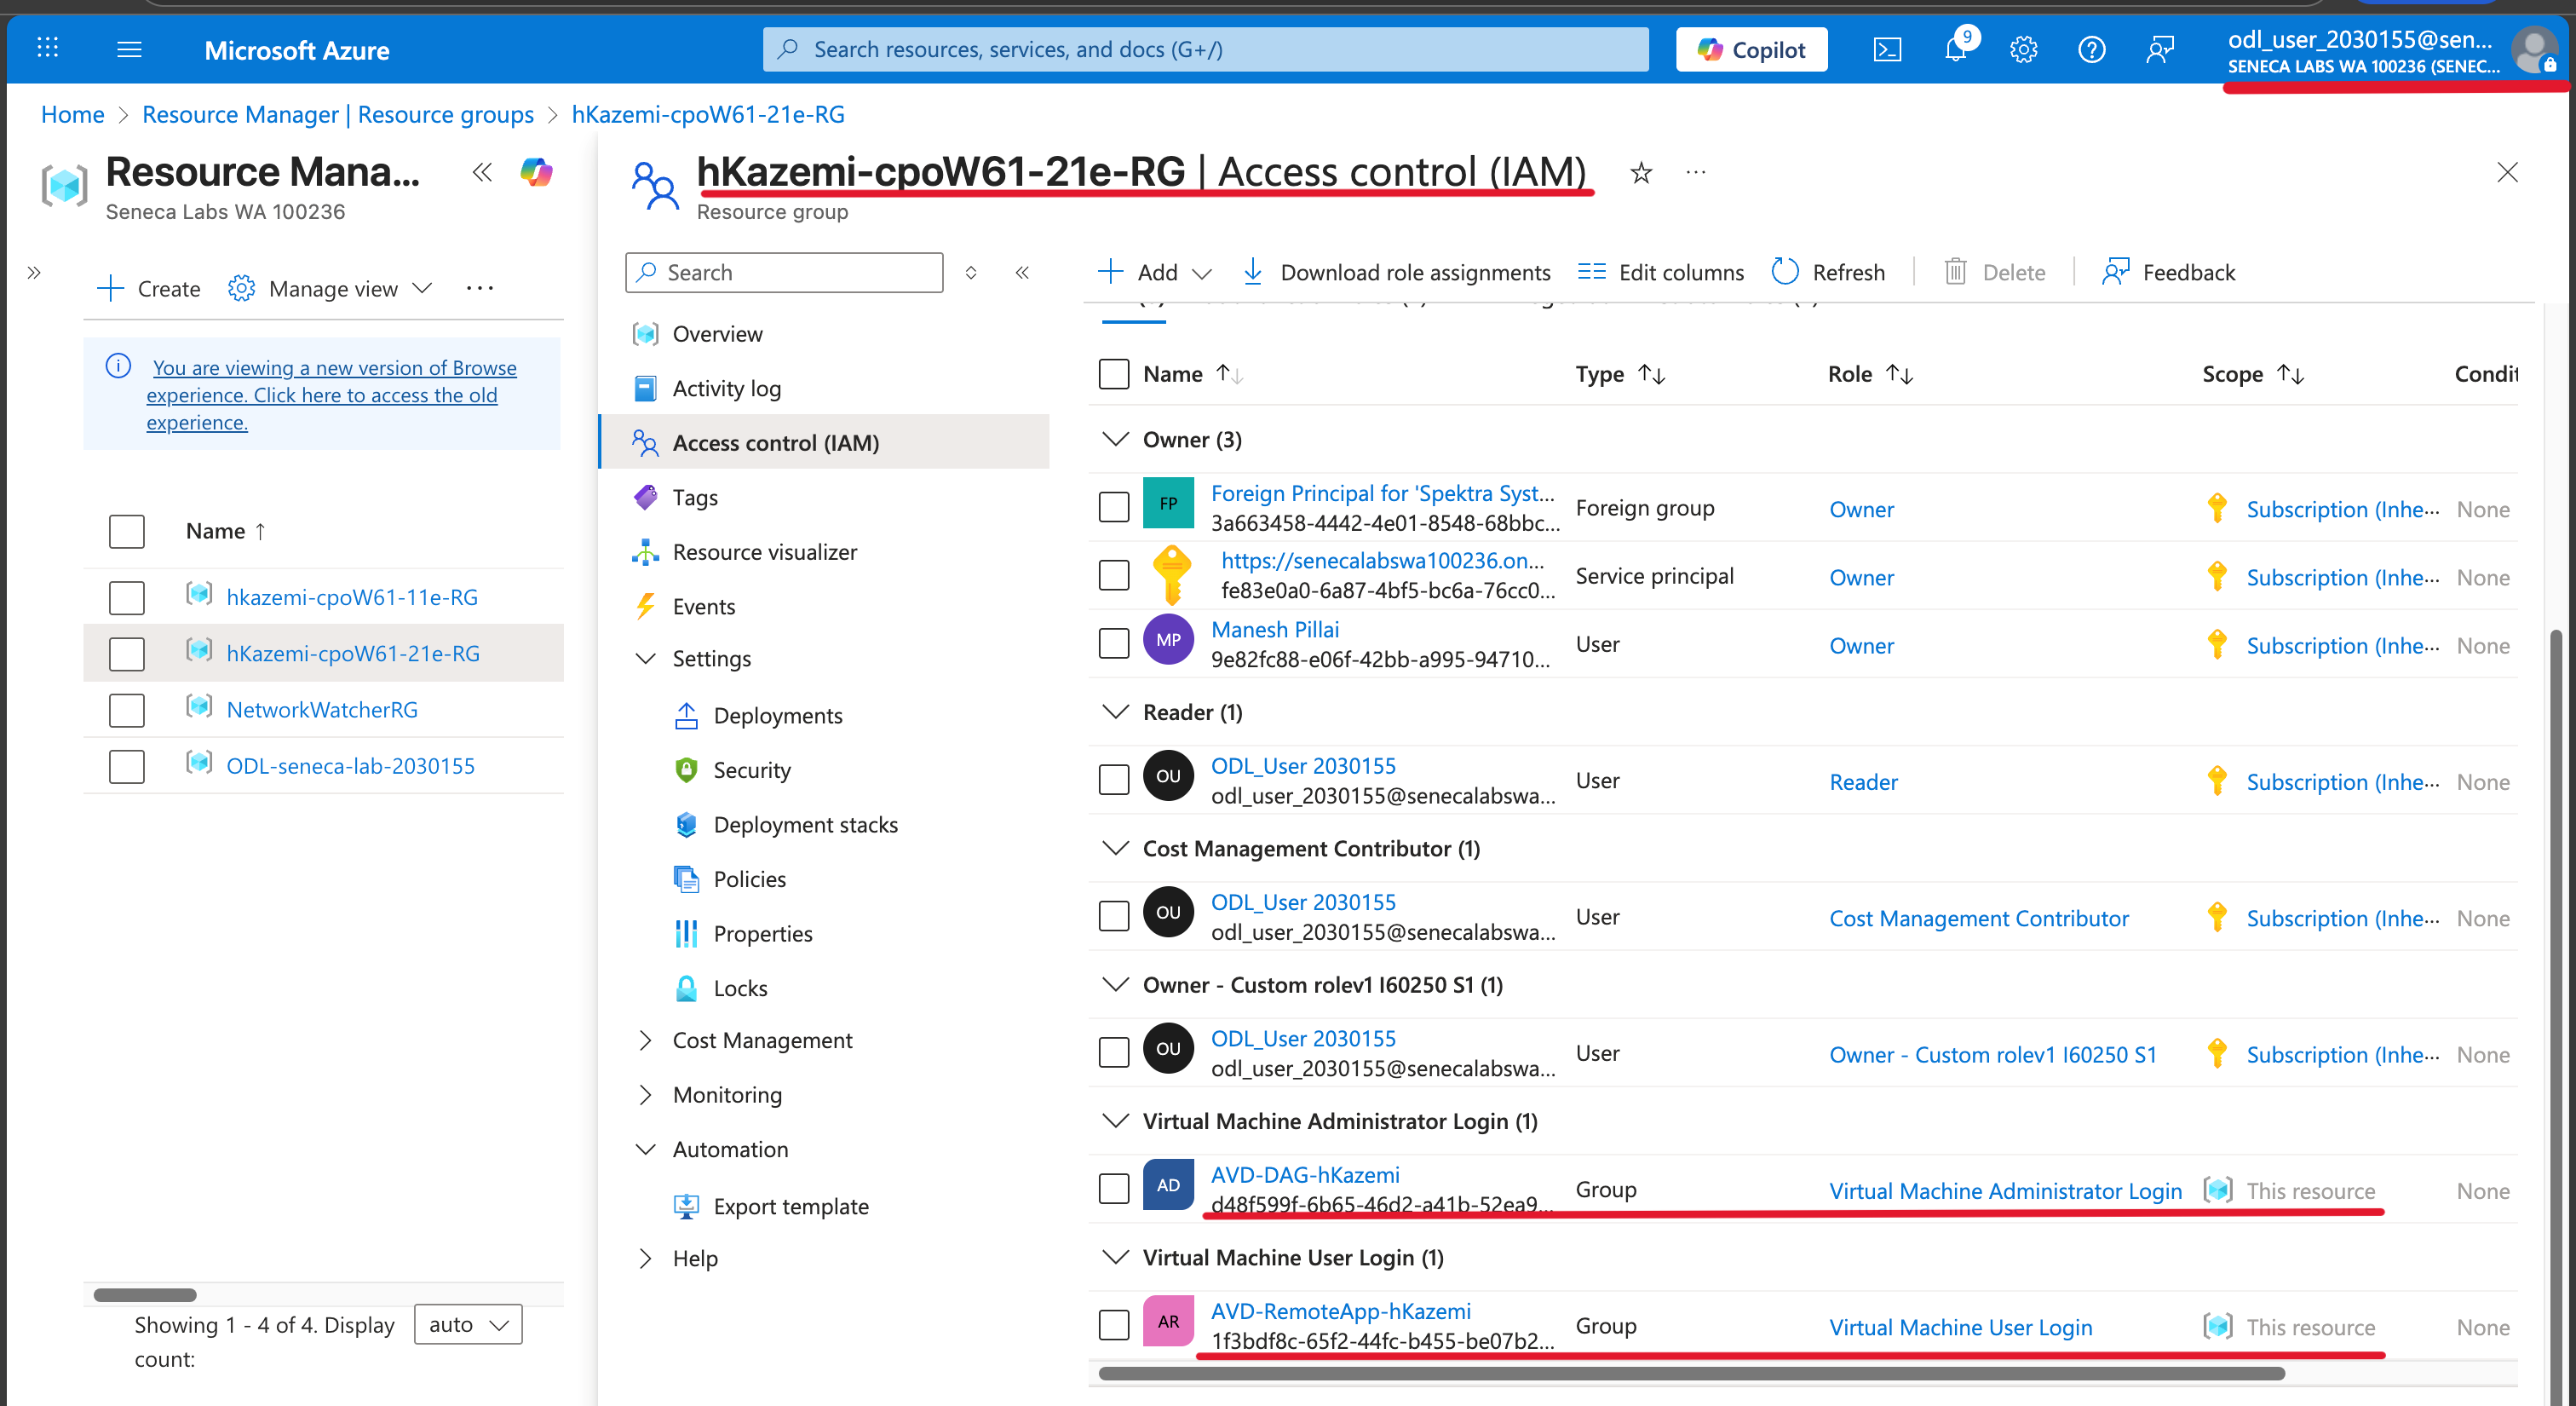
Task: Collapse Virtual Machine User Login group
Action: pyautogui.click(x=1115, y=1257)
